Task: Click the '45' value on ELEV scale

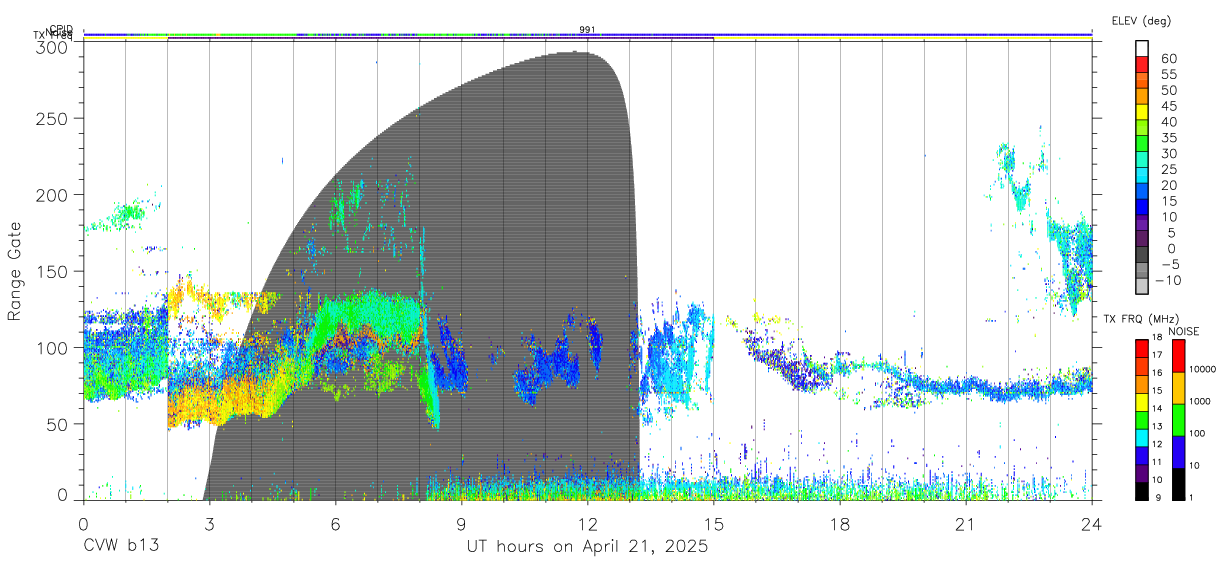Action: [x=1168, y=105]
